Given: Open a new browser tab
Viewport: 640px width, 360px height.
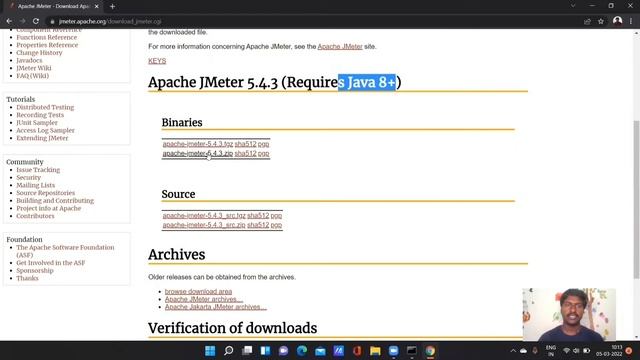Looking at the screenshot, I should 112,7.
